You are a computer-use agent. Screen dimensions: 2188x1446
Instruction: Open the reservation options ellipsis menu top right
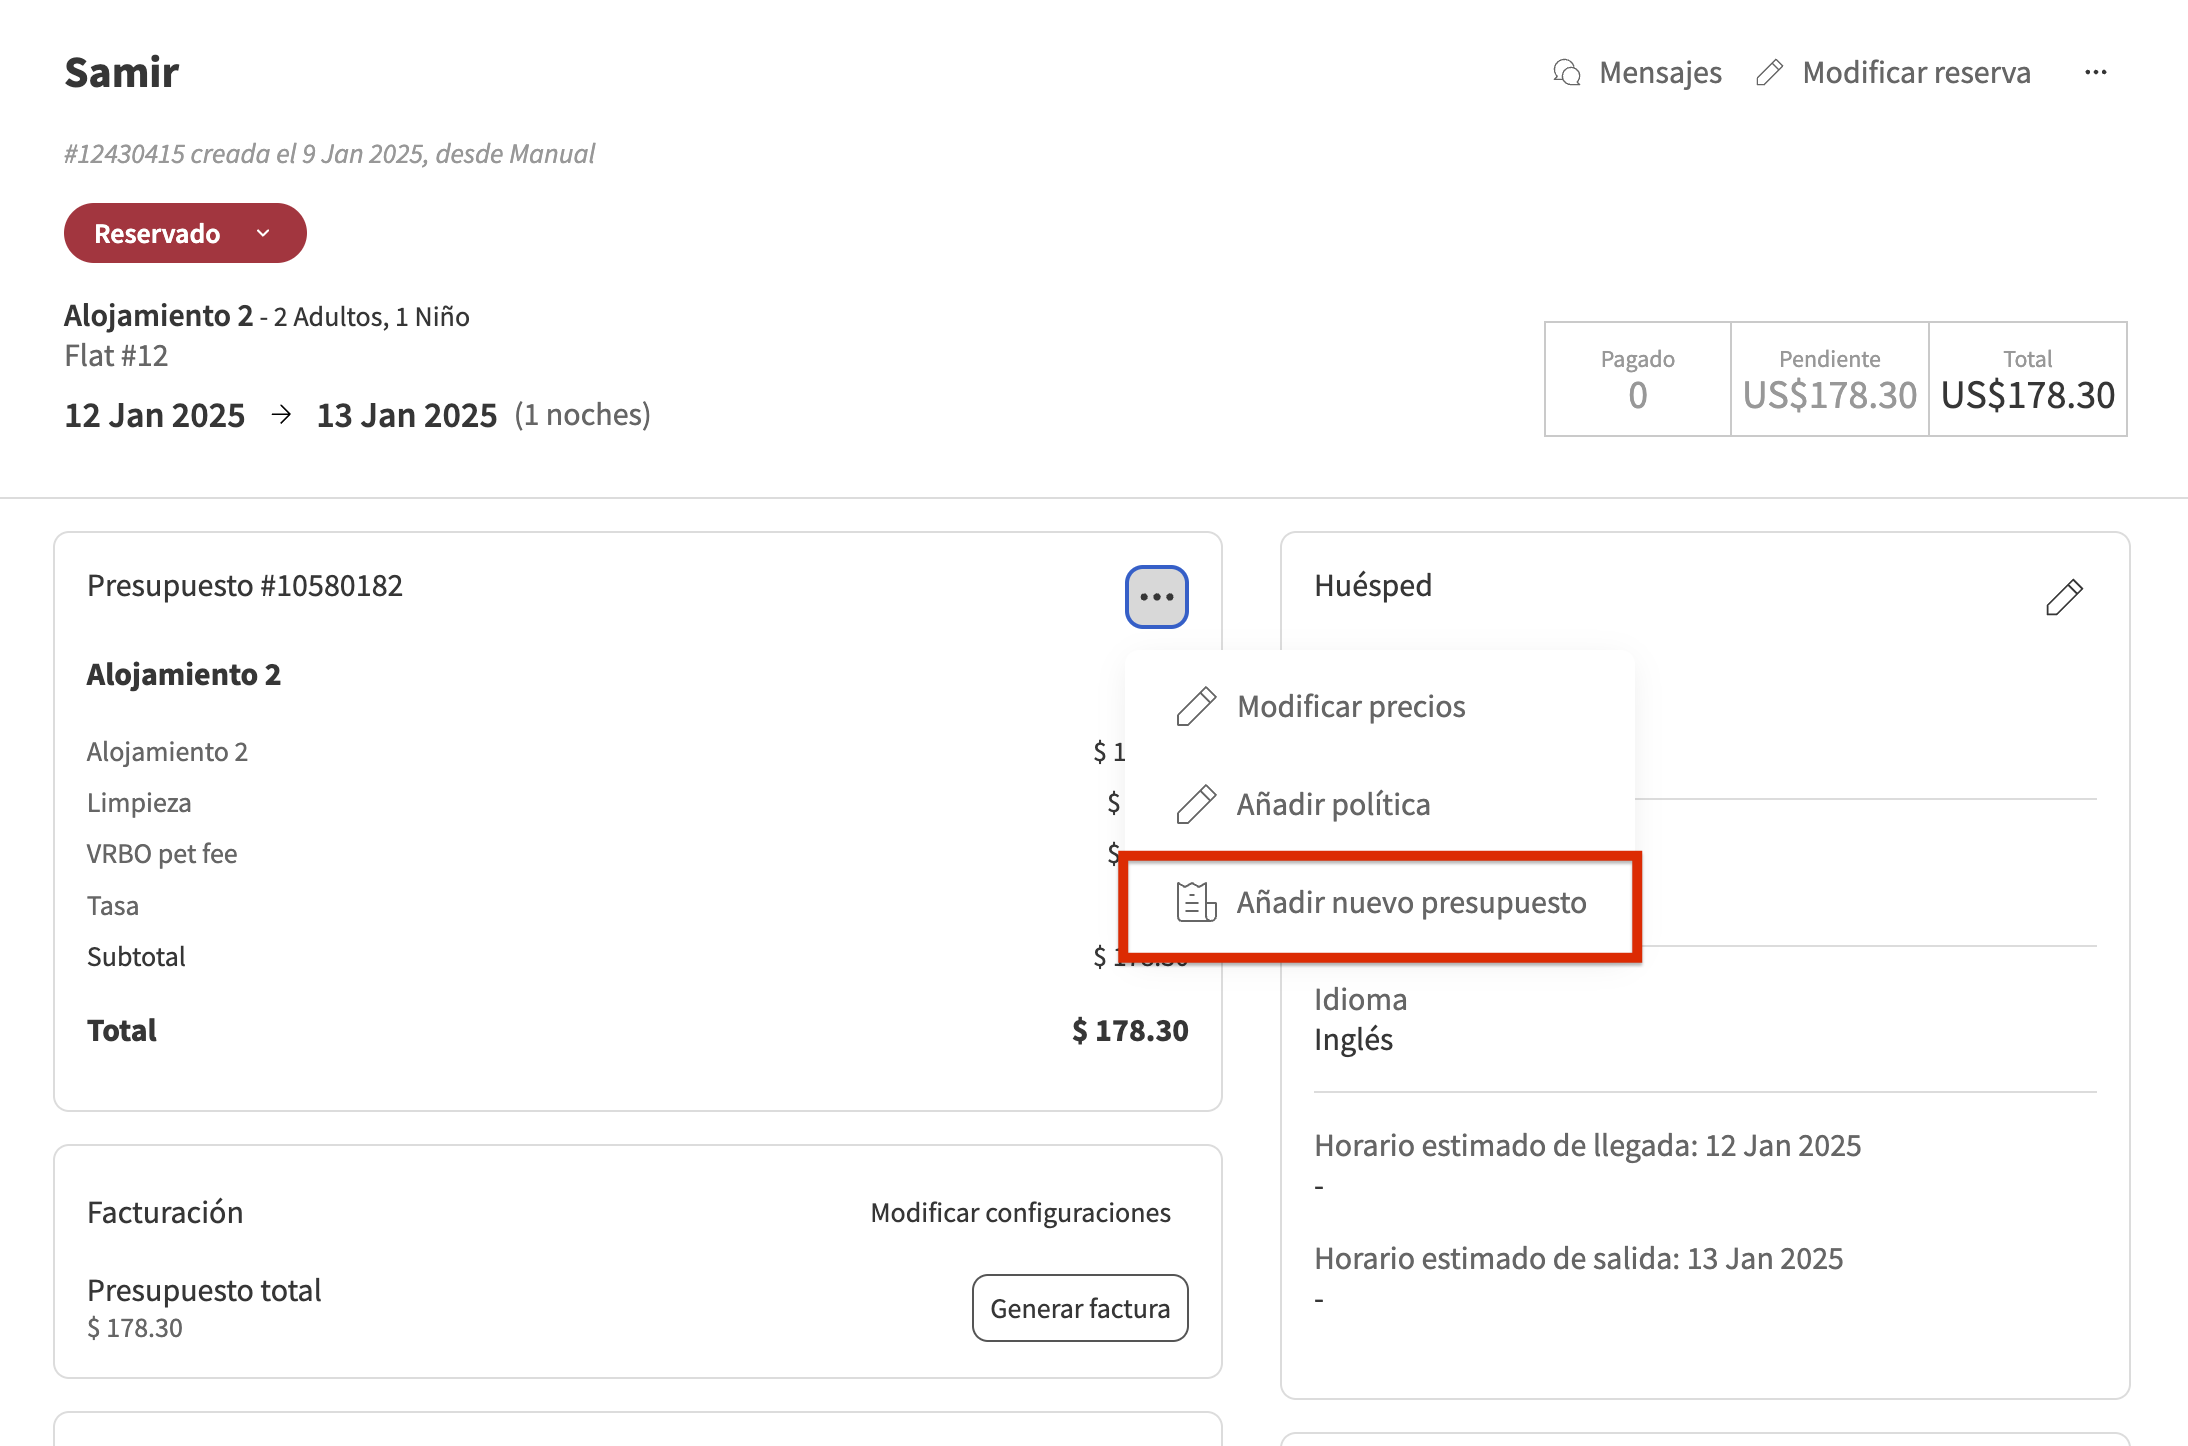[x=2096, y=72]
